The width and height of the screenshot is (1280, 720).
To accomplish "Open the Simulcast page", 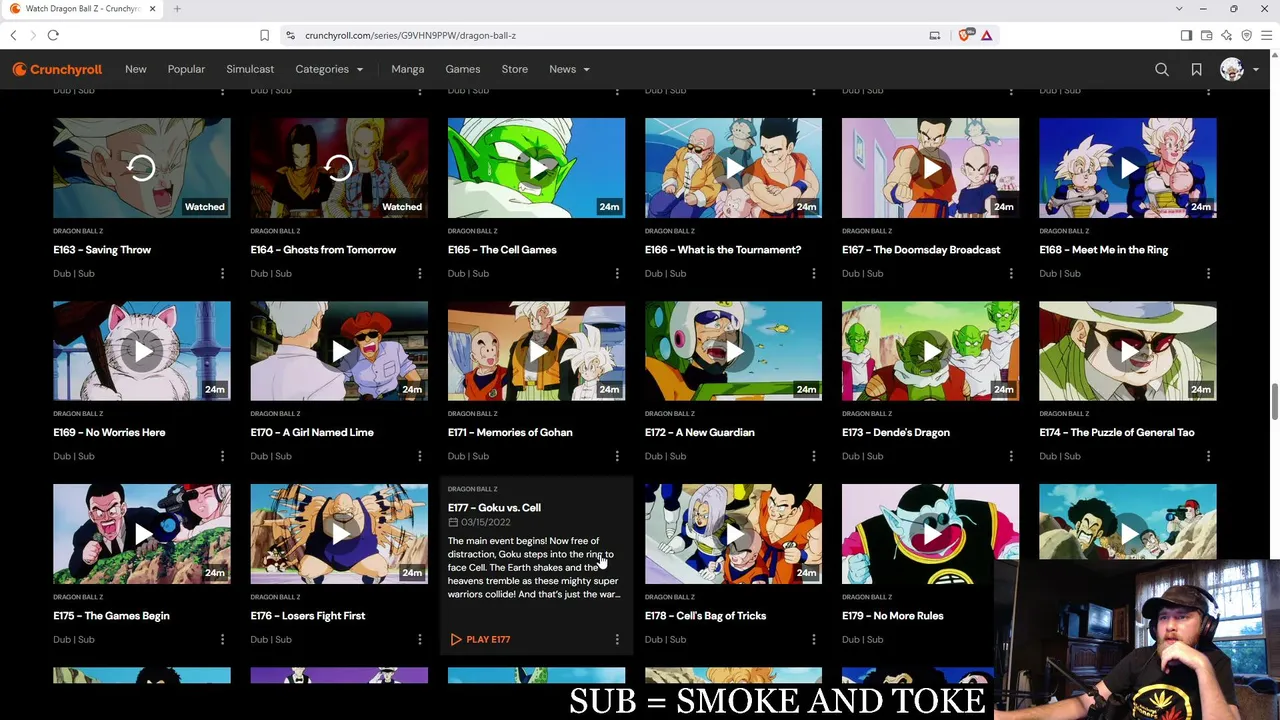I will click(250, 69).
